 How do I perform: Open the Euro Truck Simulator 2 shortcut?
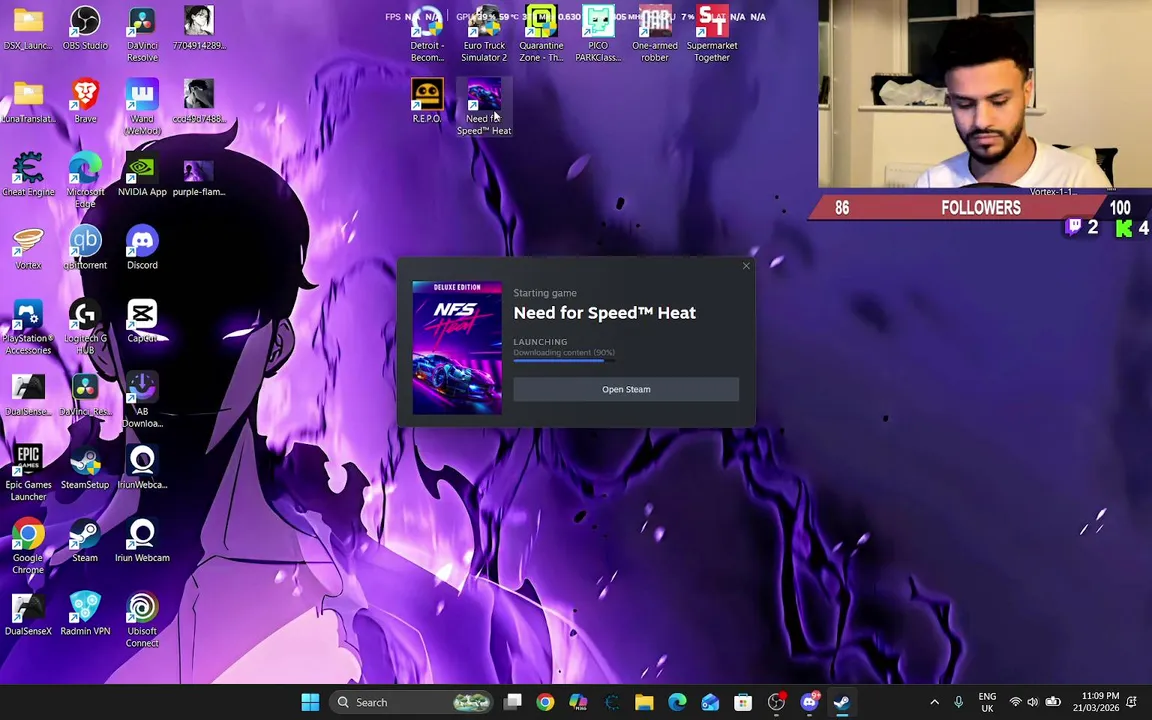tap(484, 34)
